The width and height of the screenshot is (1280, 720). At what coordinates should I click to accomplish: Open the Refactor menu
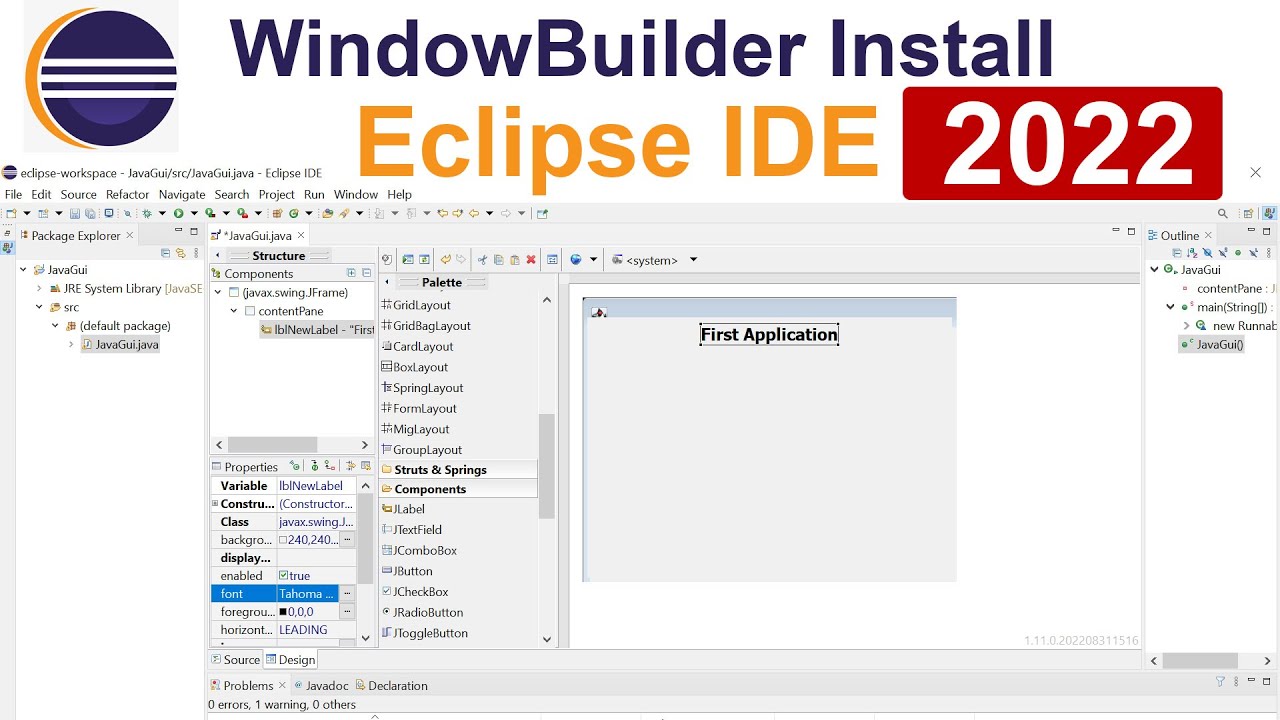[x=127, y=195]
